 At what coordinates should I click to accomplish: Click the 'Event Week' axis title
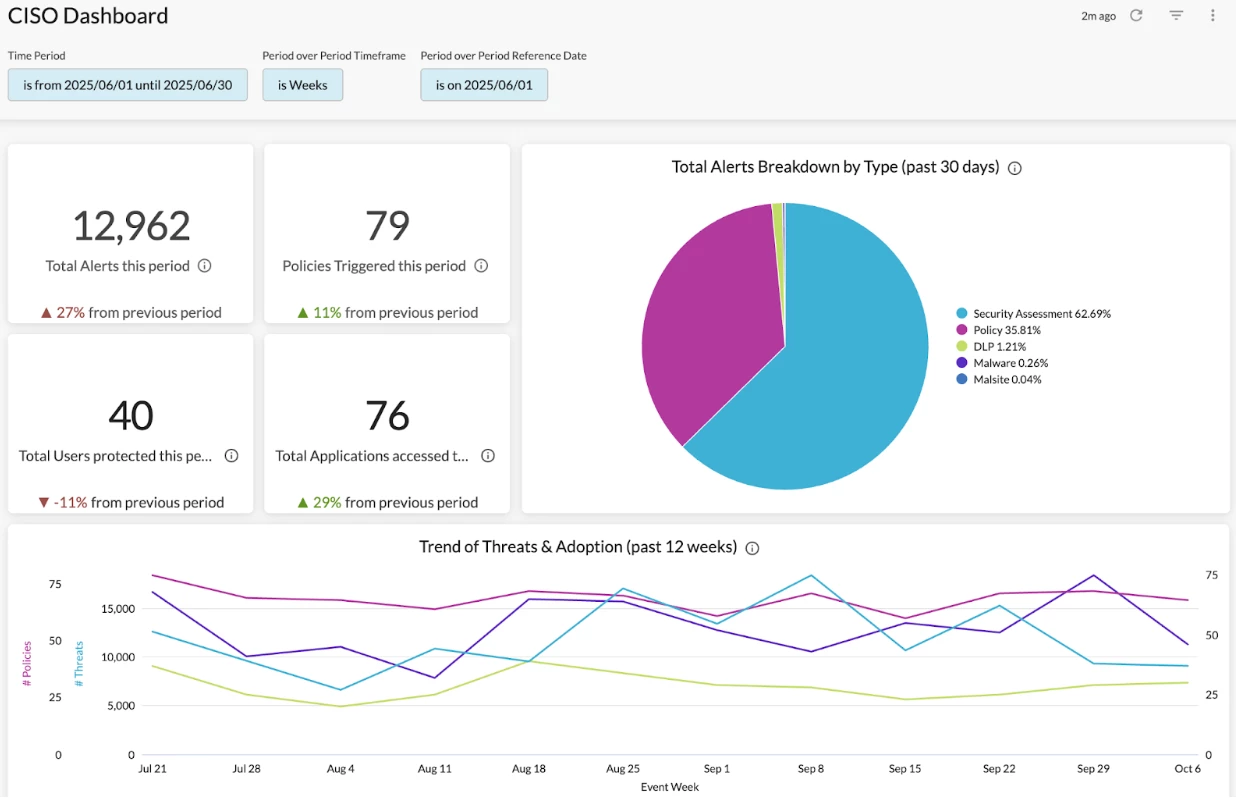670,787
